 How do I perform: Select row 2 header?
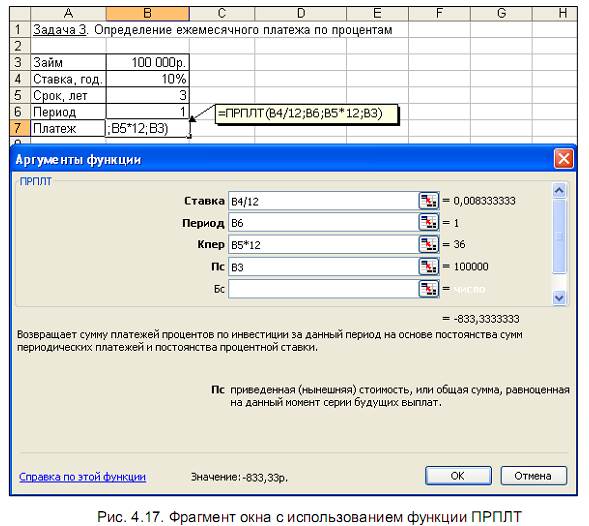point(20,46)
